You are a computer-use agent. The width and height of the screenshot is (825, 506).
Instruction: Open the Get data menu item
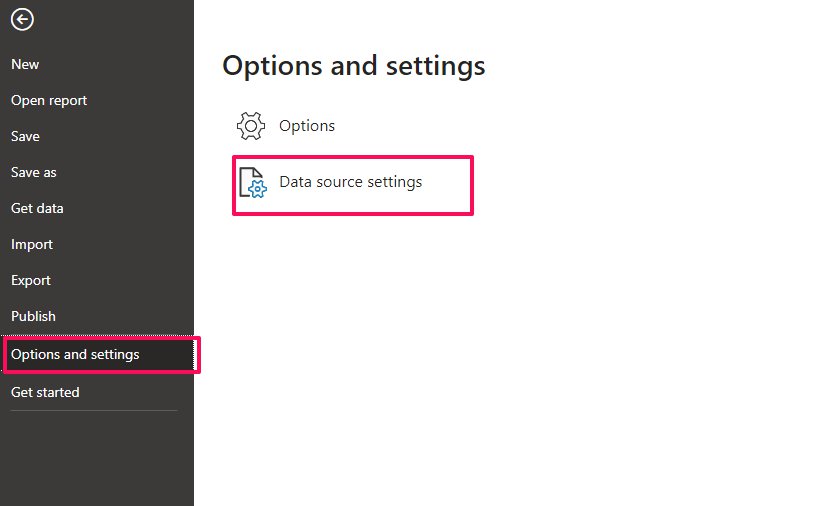coord(37,208)
